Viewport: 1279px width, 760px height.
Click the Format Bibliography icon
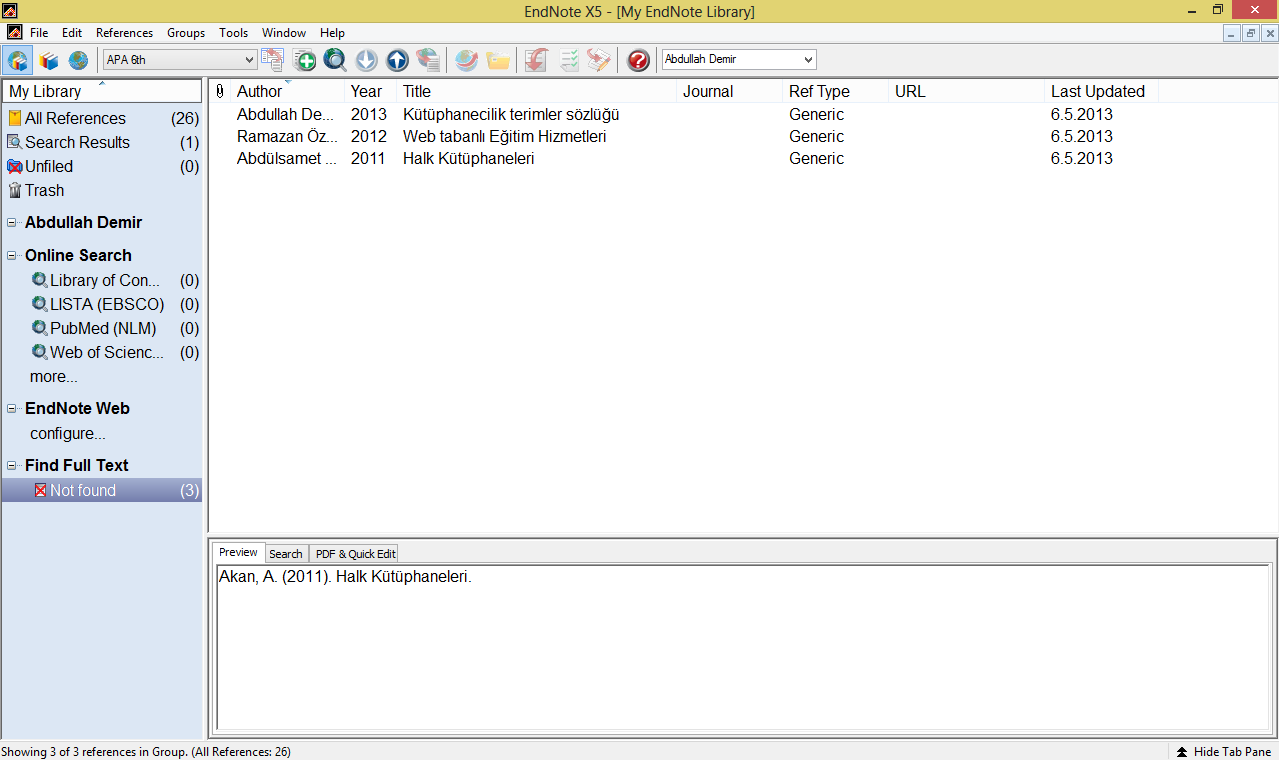(569, 60)
